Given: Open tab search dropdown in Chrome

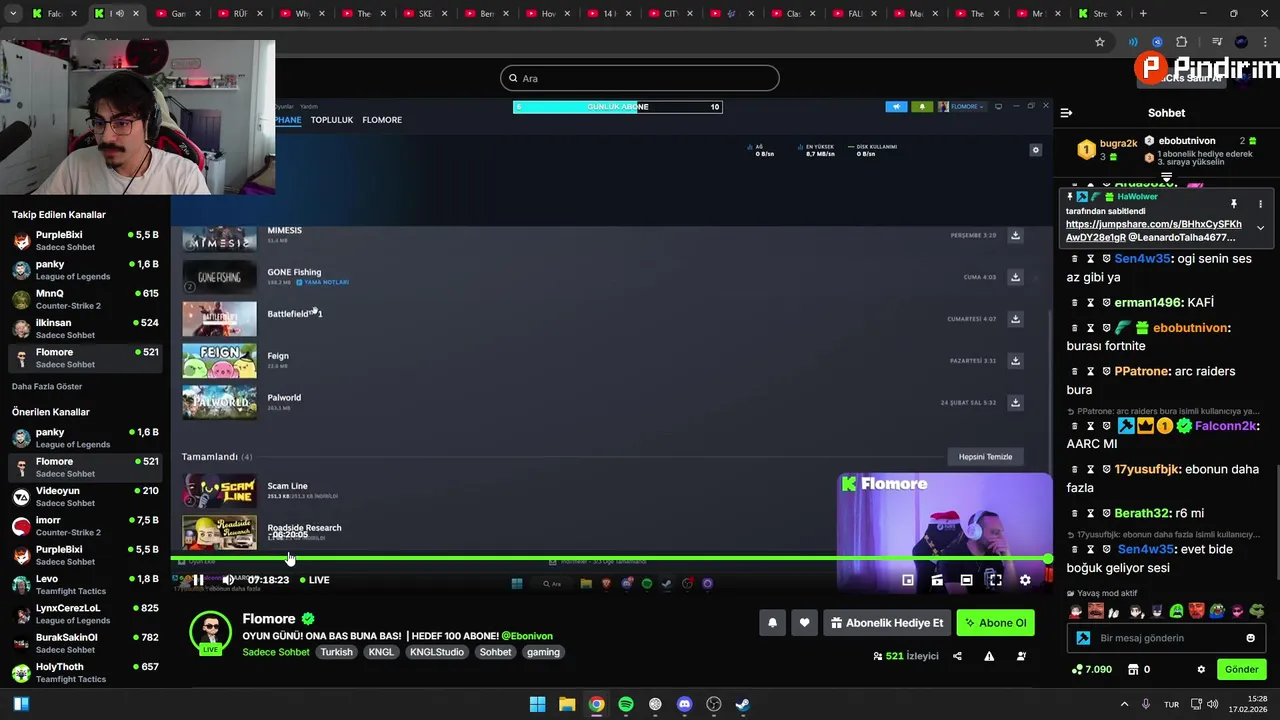Looking at the screenshot, I should tap(13, 13).
